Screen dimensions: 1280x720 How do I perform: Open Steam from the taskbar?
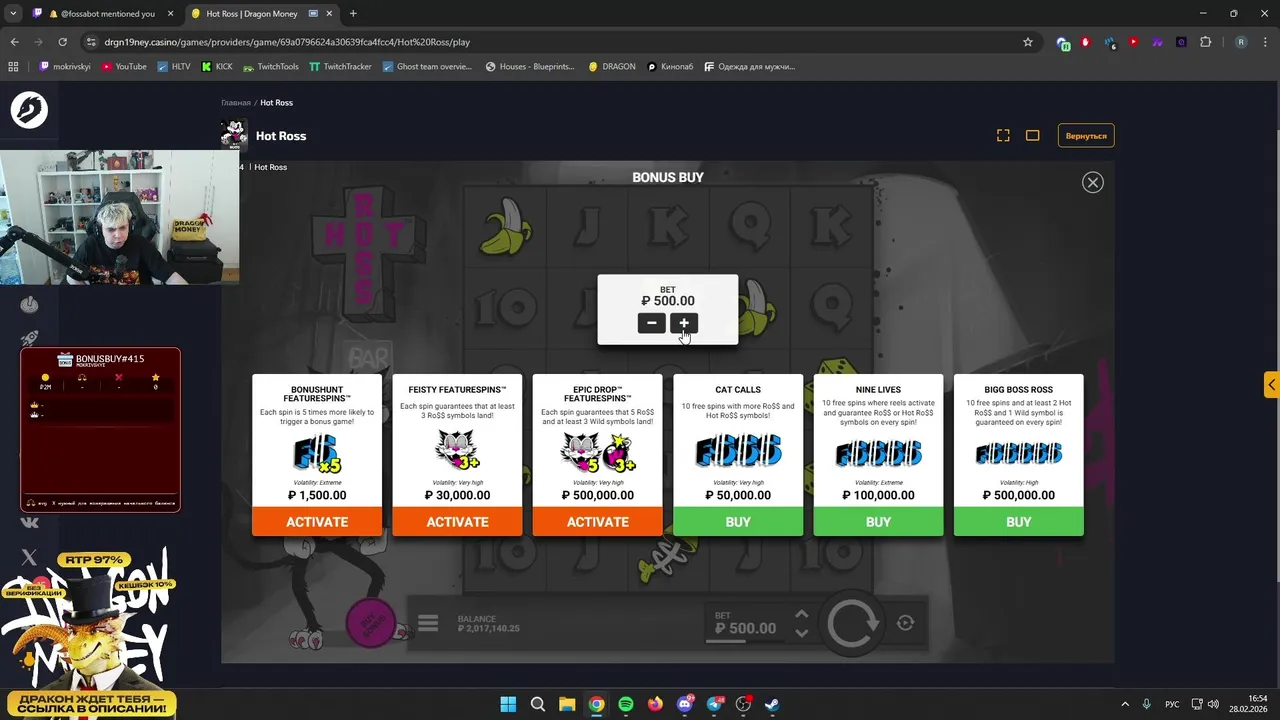tap(773, 704)
